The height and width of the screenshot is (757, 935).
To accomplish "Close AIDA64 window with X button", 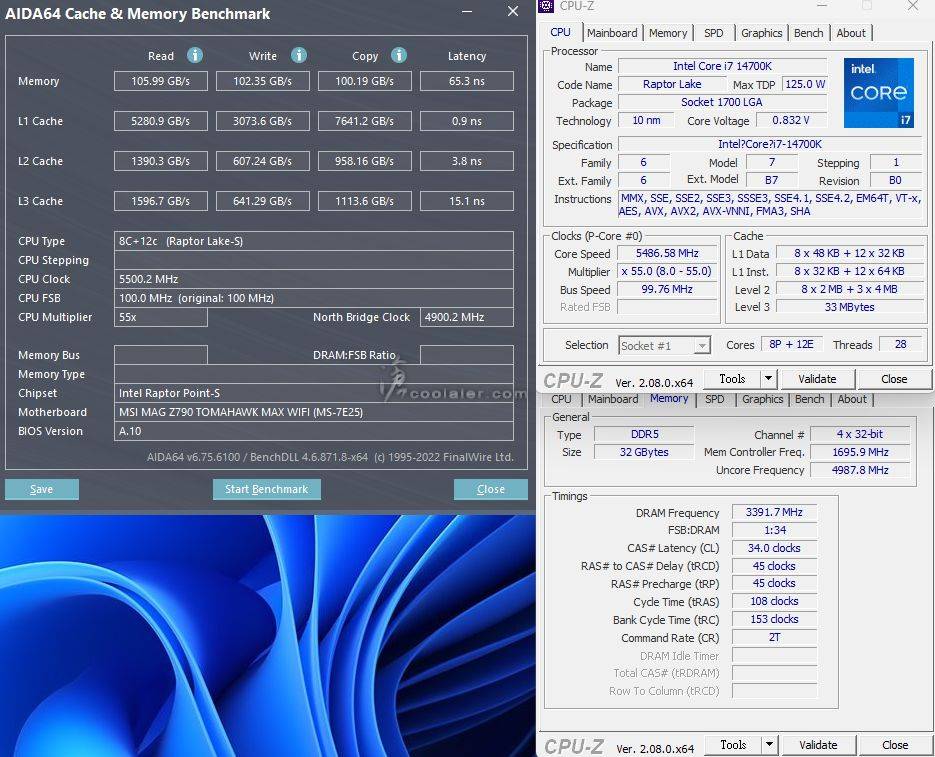I will (513, 11).
